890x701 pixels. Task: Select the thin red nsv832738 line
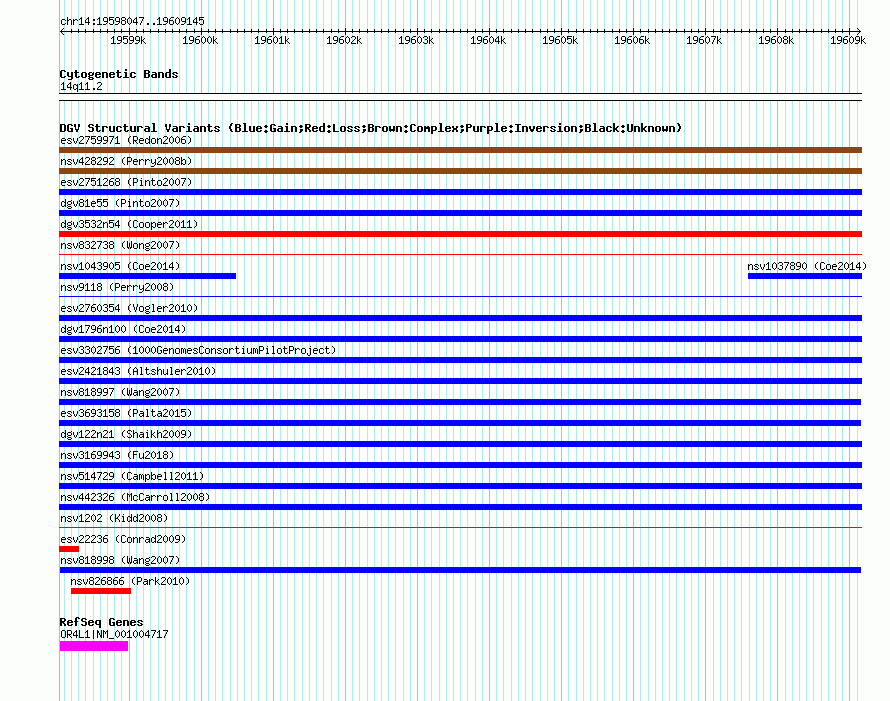click(x=460, y=254)
